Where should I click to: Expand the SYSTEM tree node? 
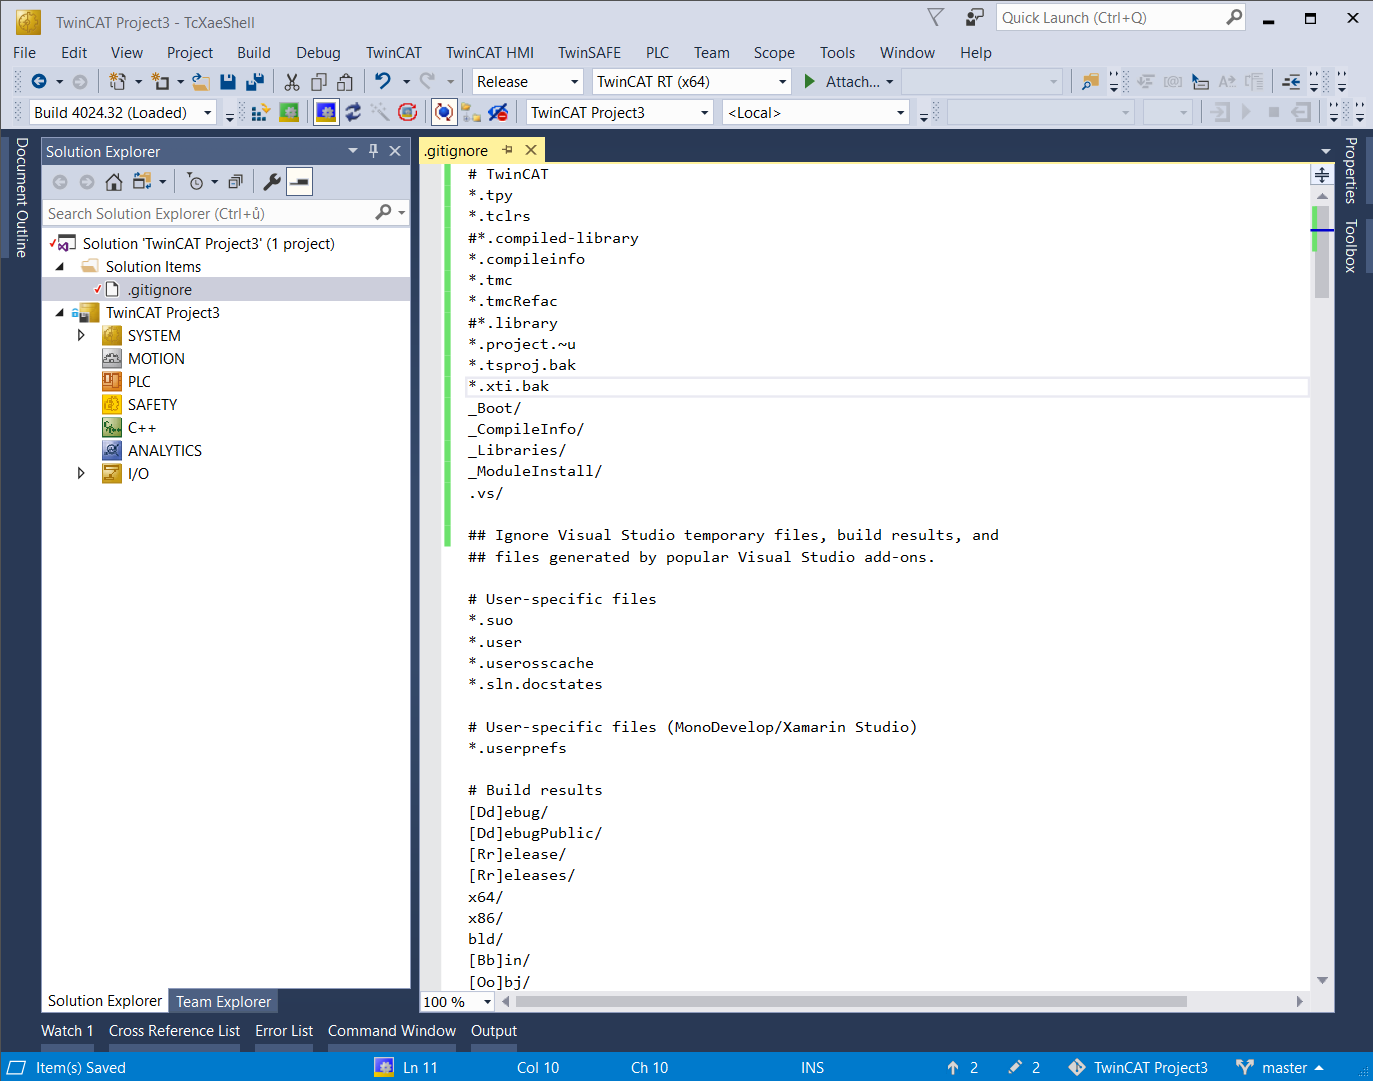[82, 336]
